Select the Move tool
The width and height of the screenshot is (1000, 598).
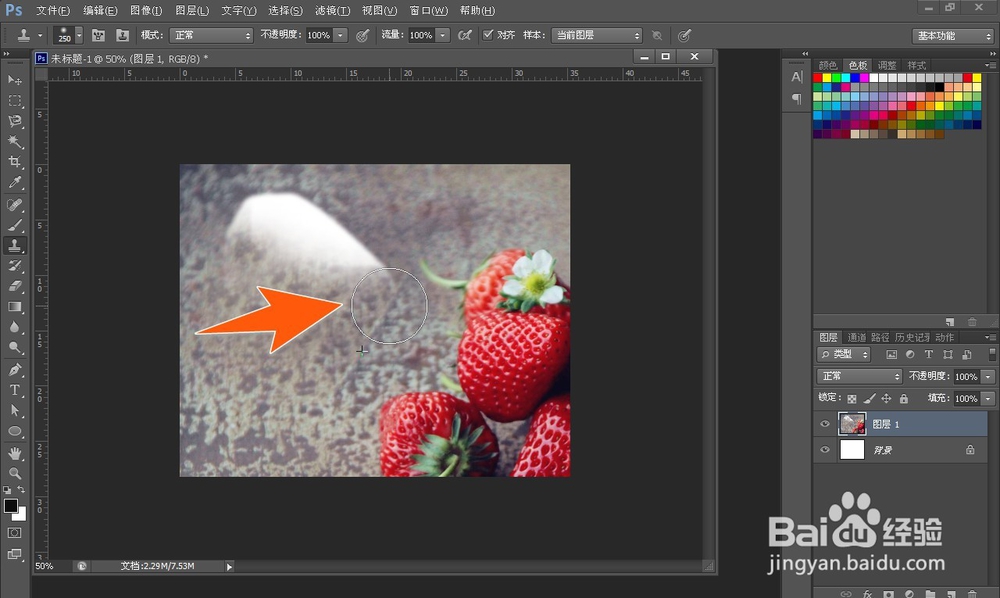click(x=14, y=80)
